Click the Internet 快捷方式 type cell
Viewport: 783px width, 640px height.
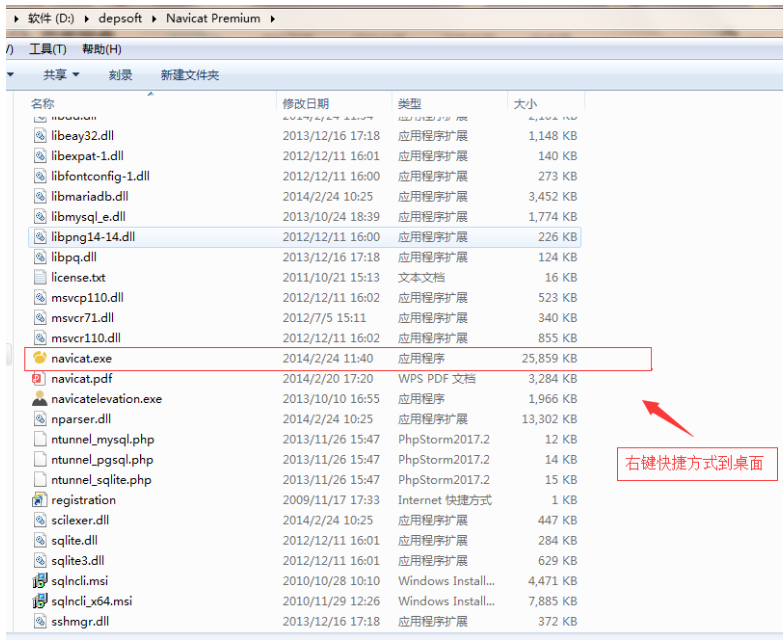click(x=444, y=500)
